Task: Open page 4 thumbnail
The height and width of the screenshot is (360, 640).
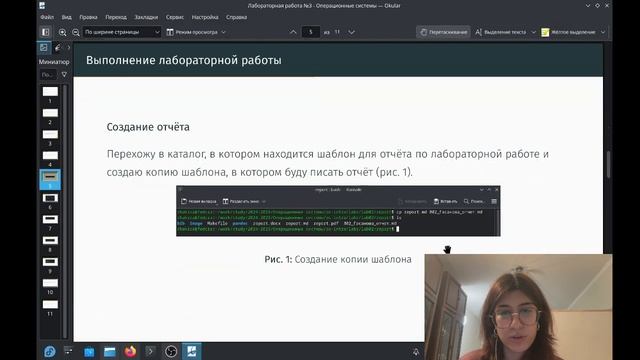Action: 50,156
